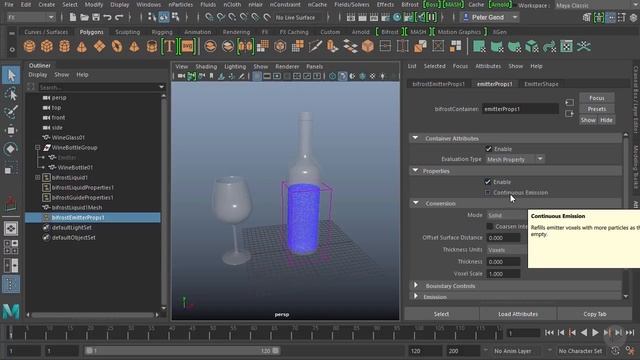The height and width of the screenshot is (360, 640).
Task: Click the New Scene icon
Action: pos(73,17)
